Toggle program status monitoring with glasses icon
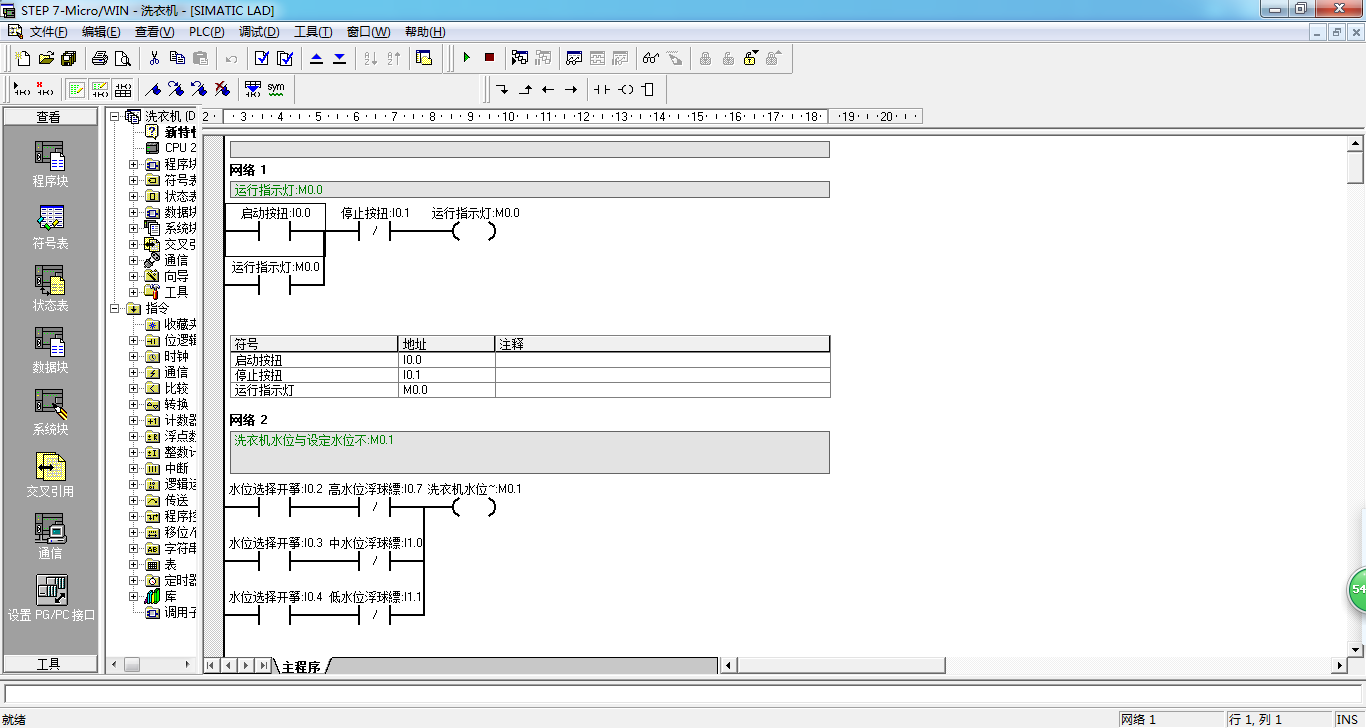This screenshot has width=1366, height=728. pyautogui.click(x=651, y=58)
